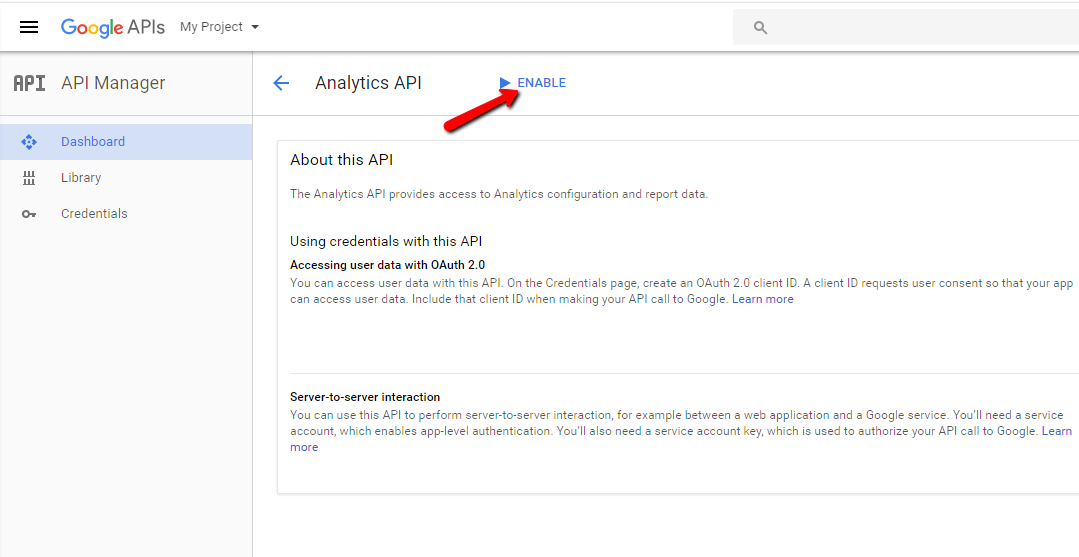Click the API Manager title text
The width and height of the screenshot is (1079, 557).
tap(114, 83)
